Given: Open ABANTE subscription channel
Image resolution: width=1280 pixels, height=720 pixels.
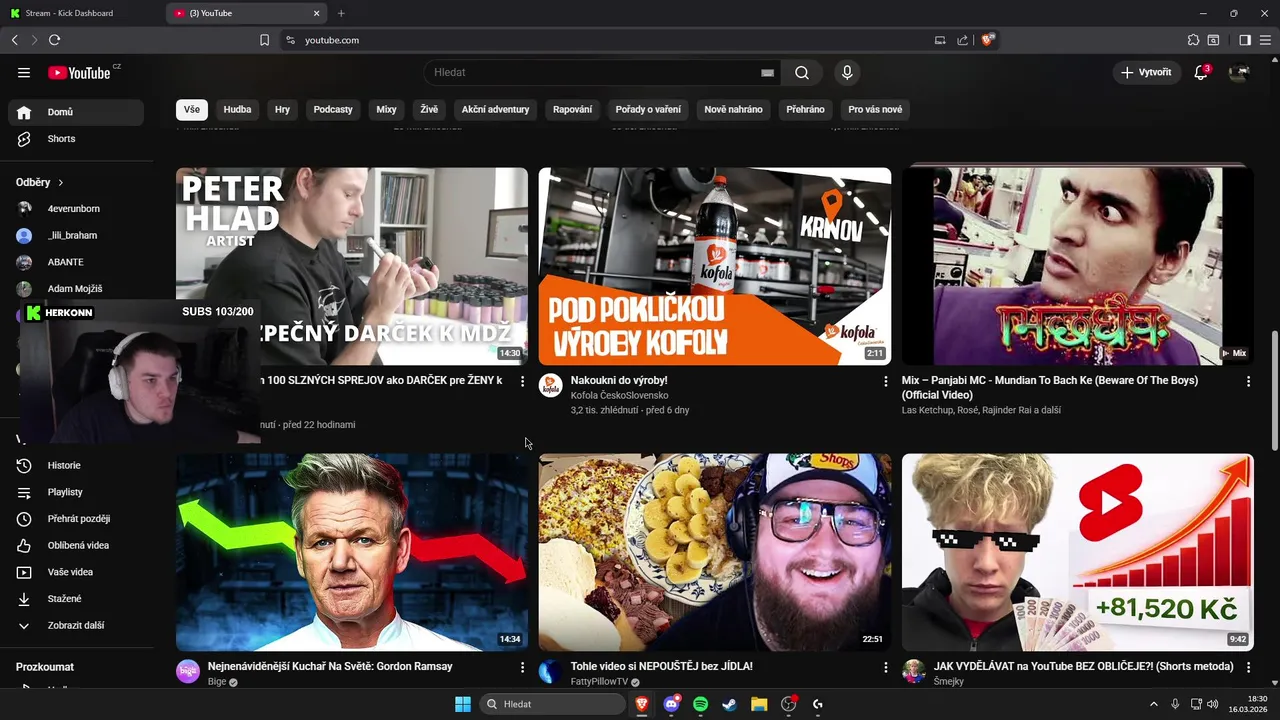Looking at the screenshot, I should click(76, 262).
